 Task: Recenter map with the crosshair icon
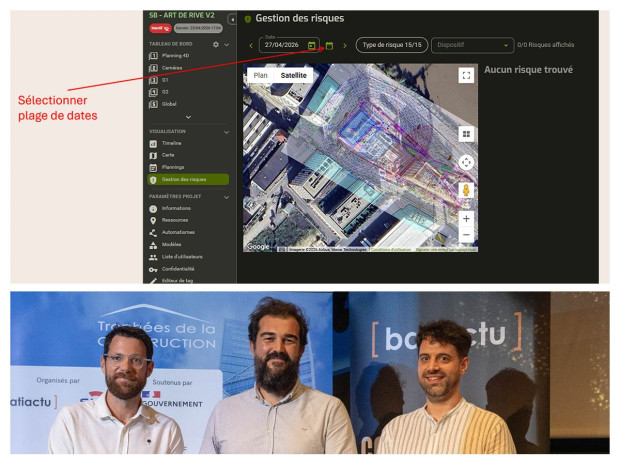click(466, 163)
